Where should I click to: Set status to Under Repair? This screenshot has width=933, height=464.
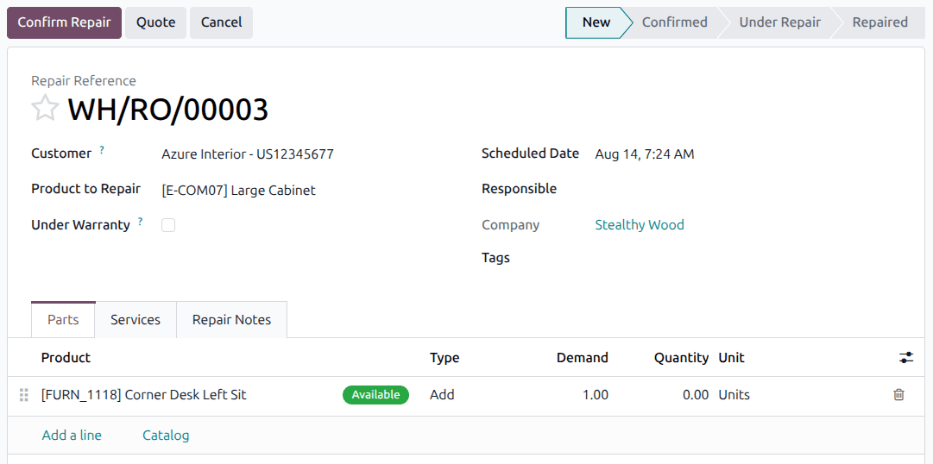pyautogui.click(x=779, y=23)
